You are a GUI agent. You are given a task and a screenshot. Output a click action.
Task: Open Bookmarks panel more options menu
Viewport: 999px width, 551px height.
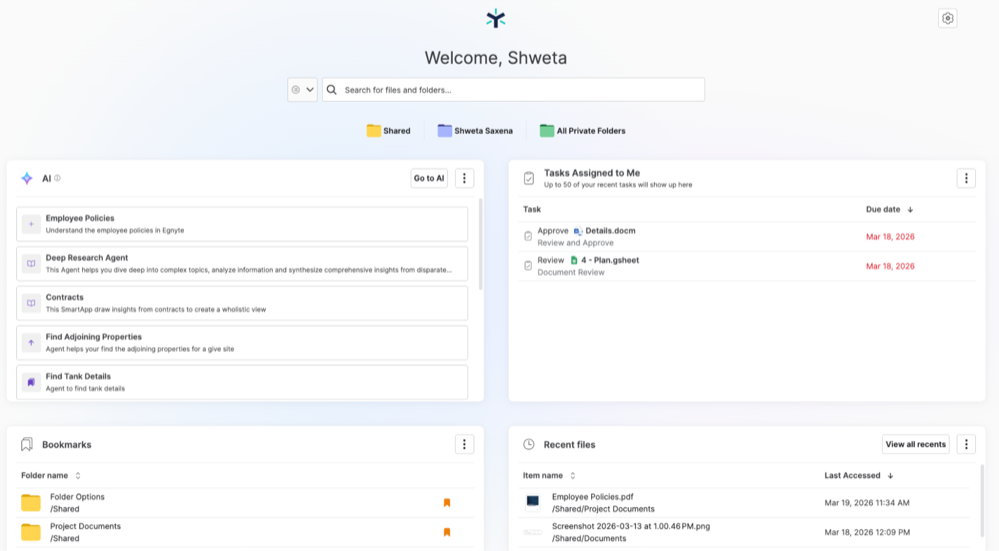[464, 444]
